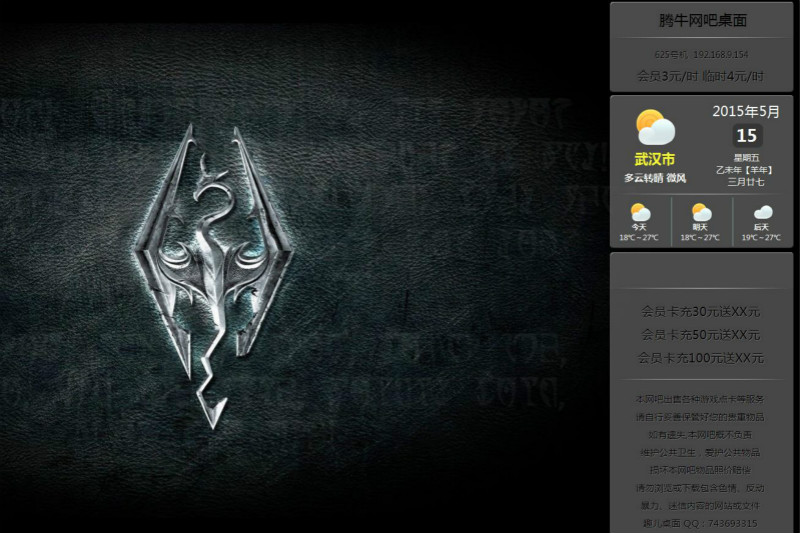Click today's 18℃~27℃ temperature range
The height and width of the screenshot is (533, 800).
640,238
